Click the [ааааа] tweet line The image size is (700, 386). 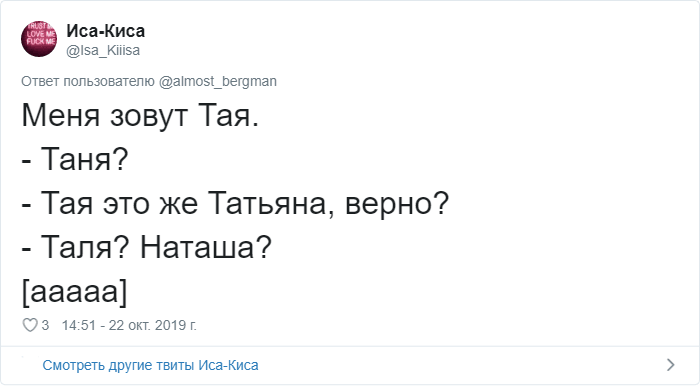coord(75,292)
